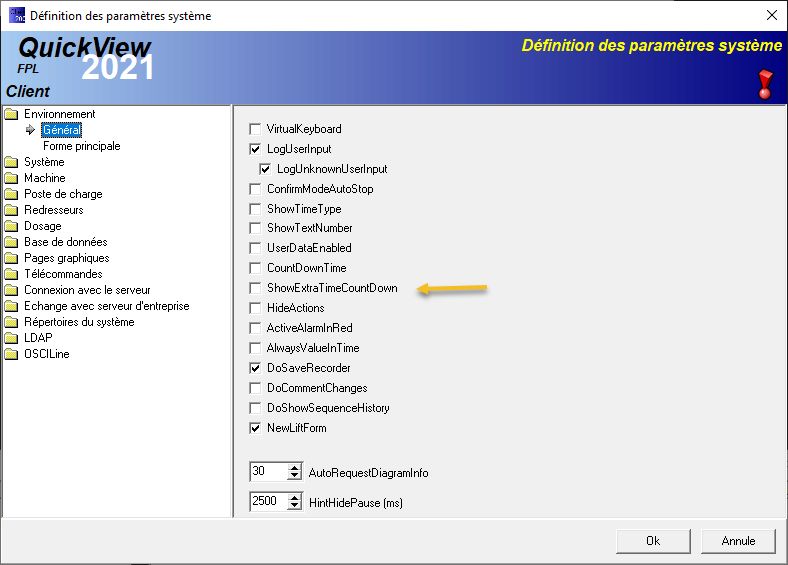Enable the VirtualKeyboard checkbox
Viewport: 788px width, 565px height.
pos(255,129)
